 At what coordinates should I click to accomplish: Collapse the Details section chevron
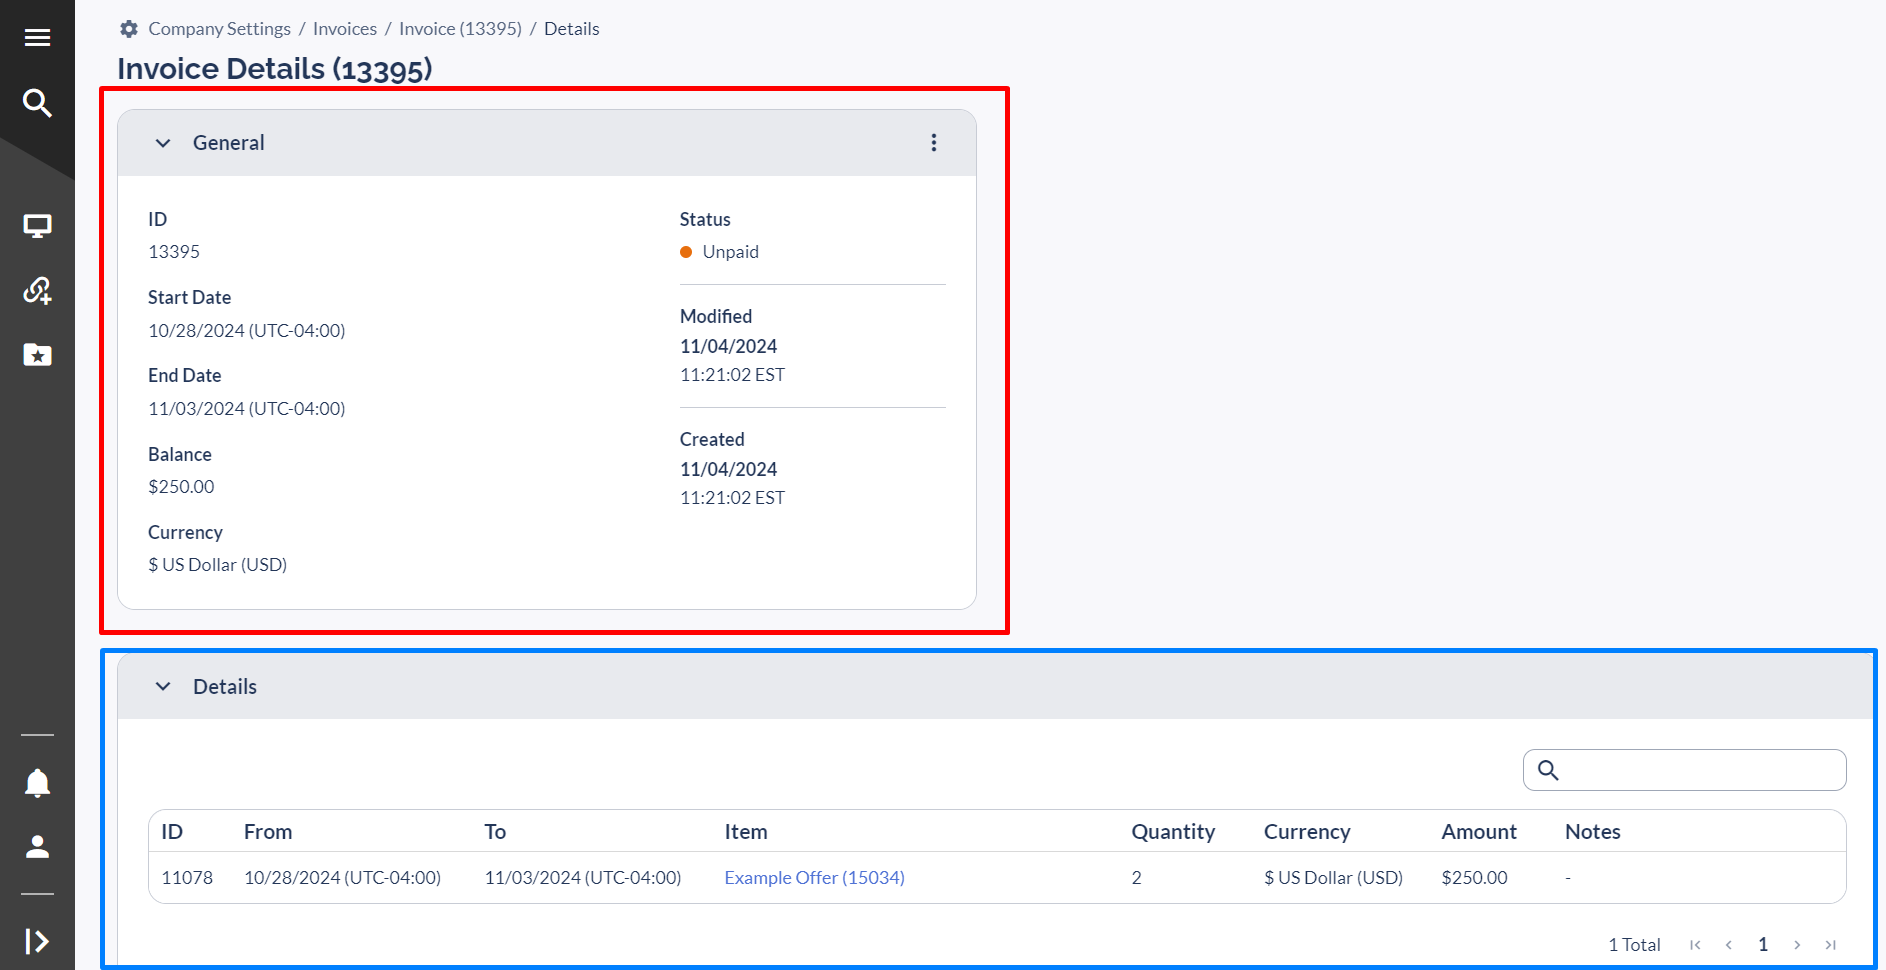pyautogui.click(x=163, y=687)
